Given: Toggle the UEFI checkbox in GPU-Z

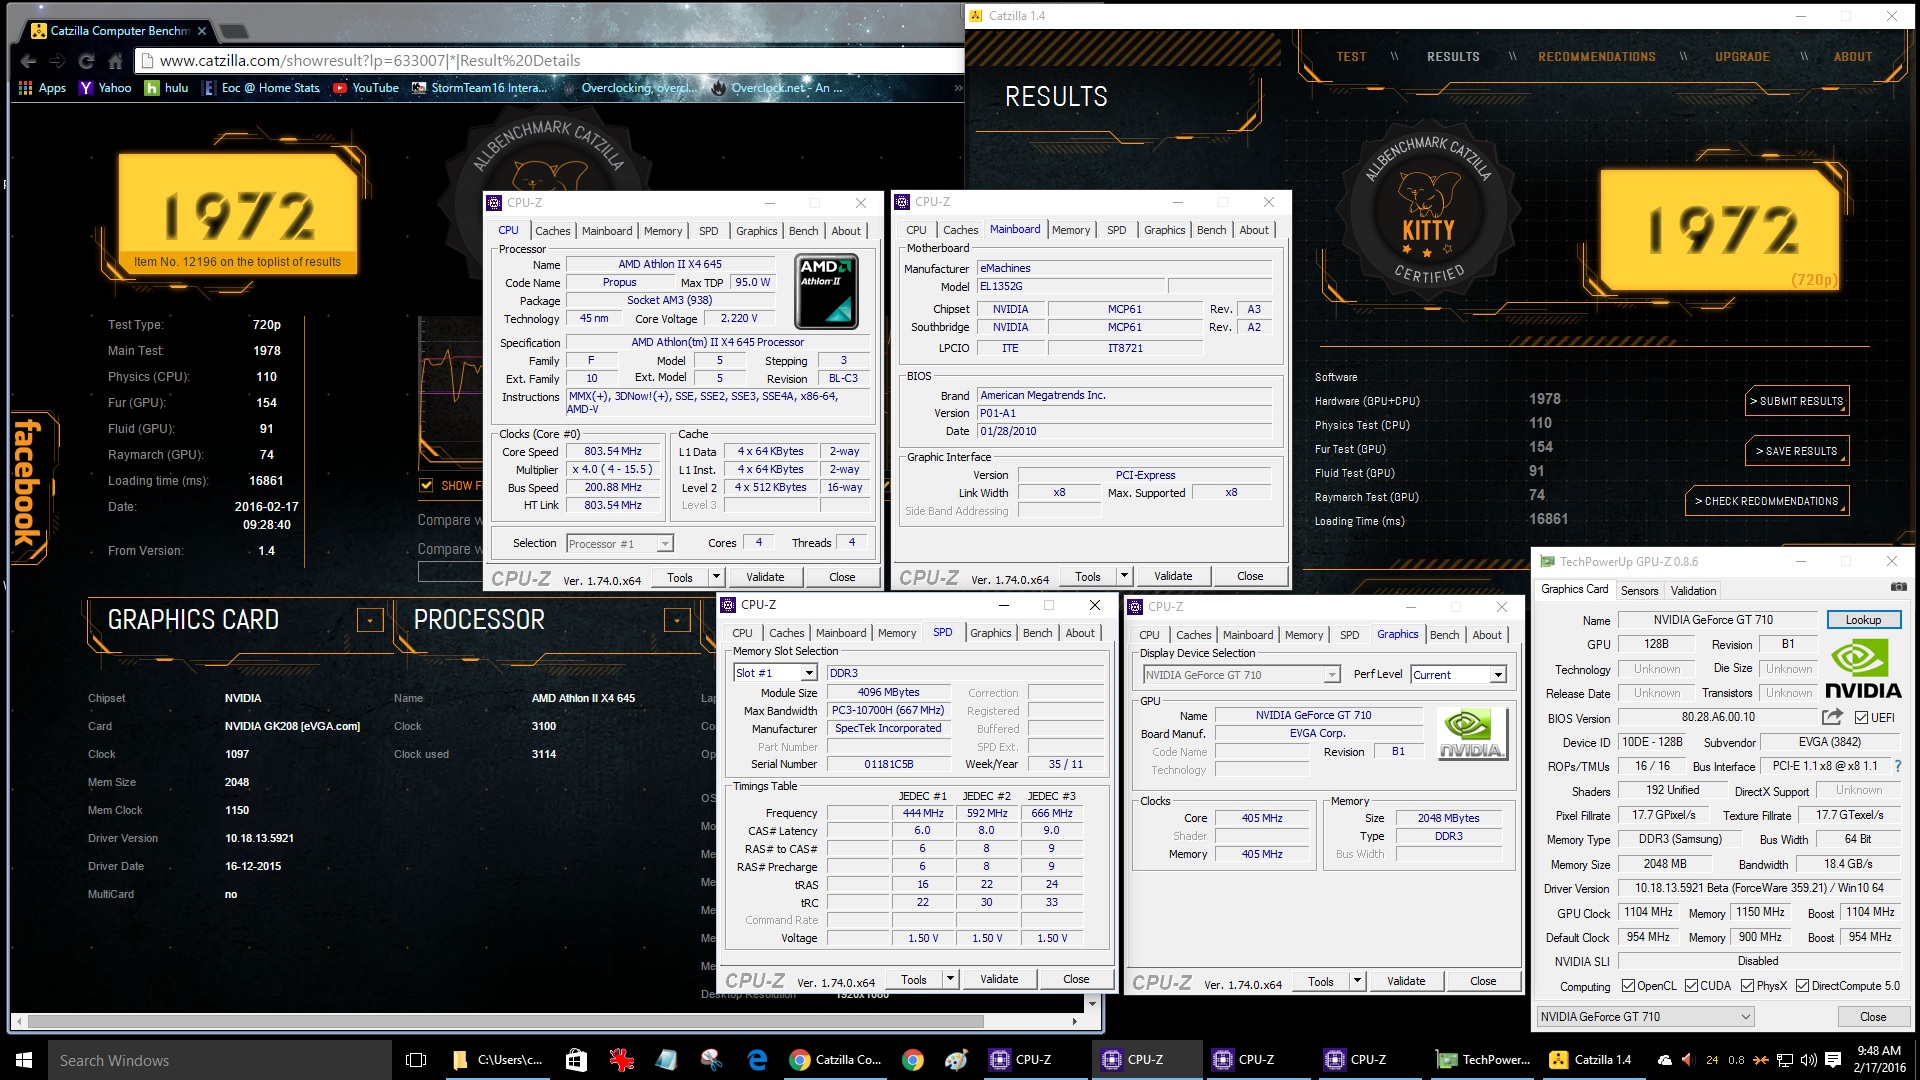Looking at the screenshot, I should click(x=1861, y=718).
